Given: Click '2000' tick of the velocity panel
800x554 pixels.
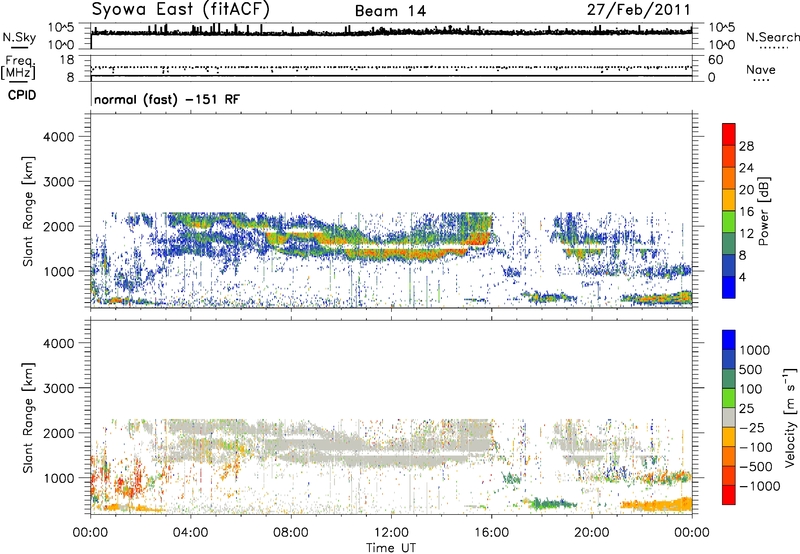Looking at the screenshot, I should point(59,434).
